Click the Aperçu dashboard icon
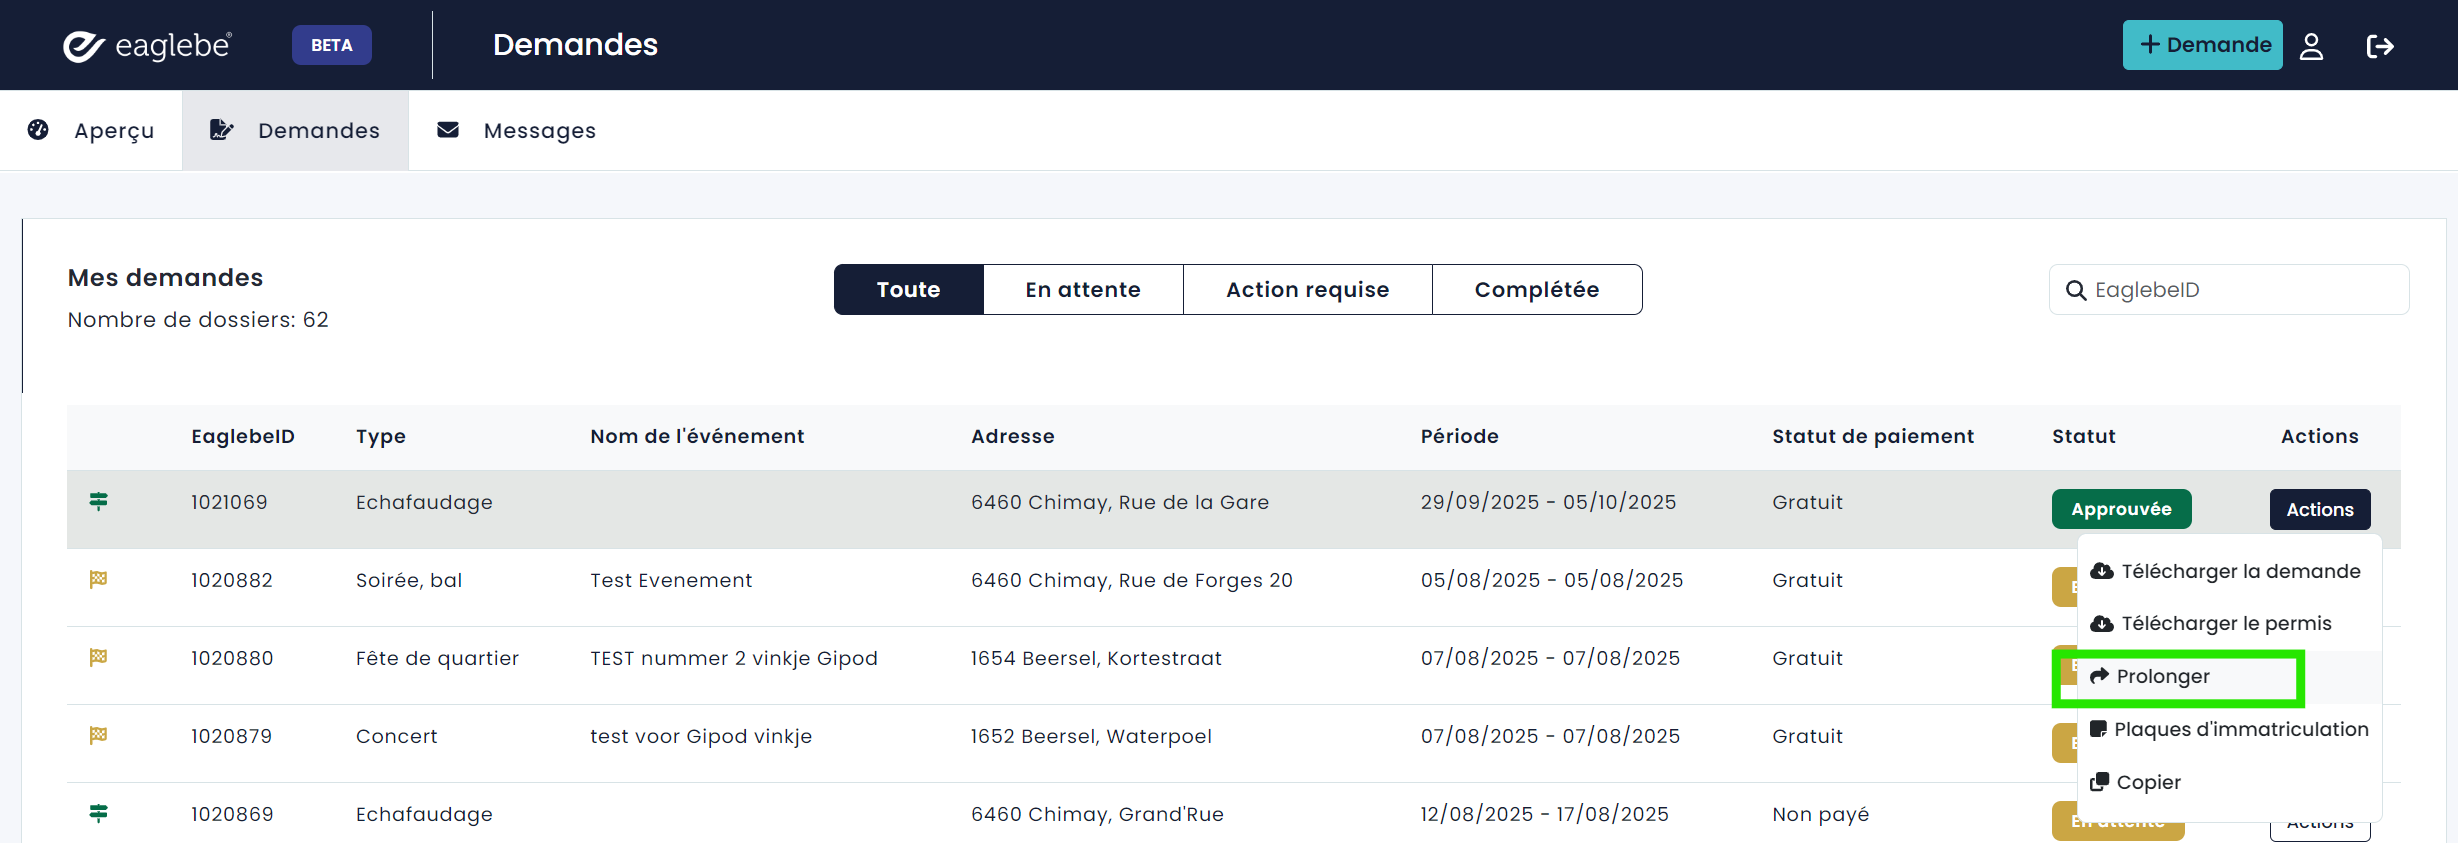 click(38, 129)
